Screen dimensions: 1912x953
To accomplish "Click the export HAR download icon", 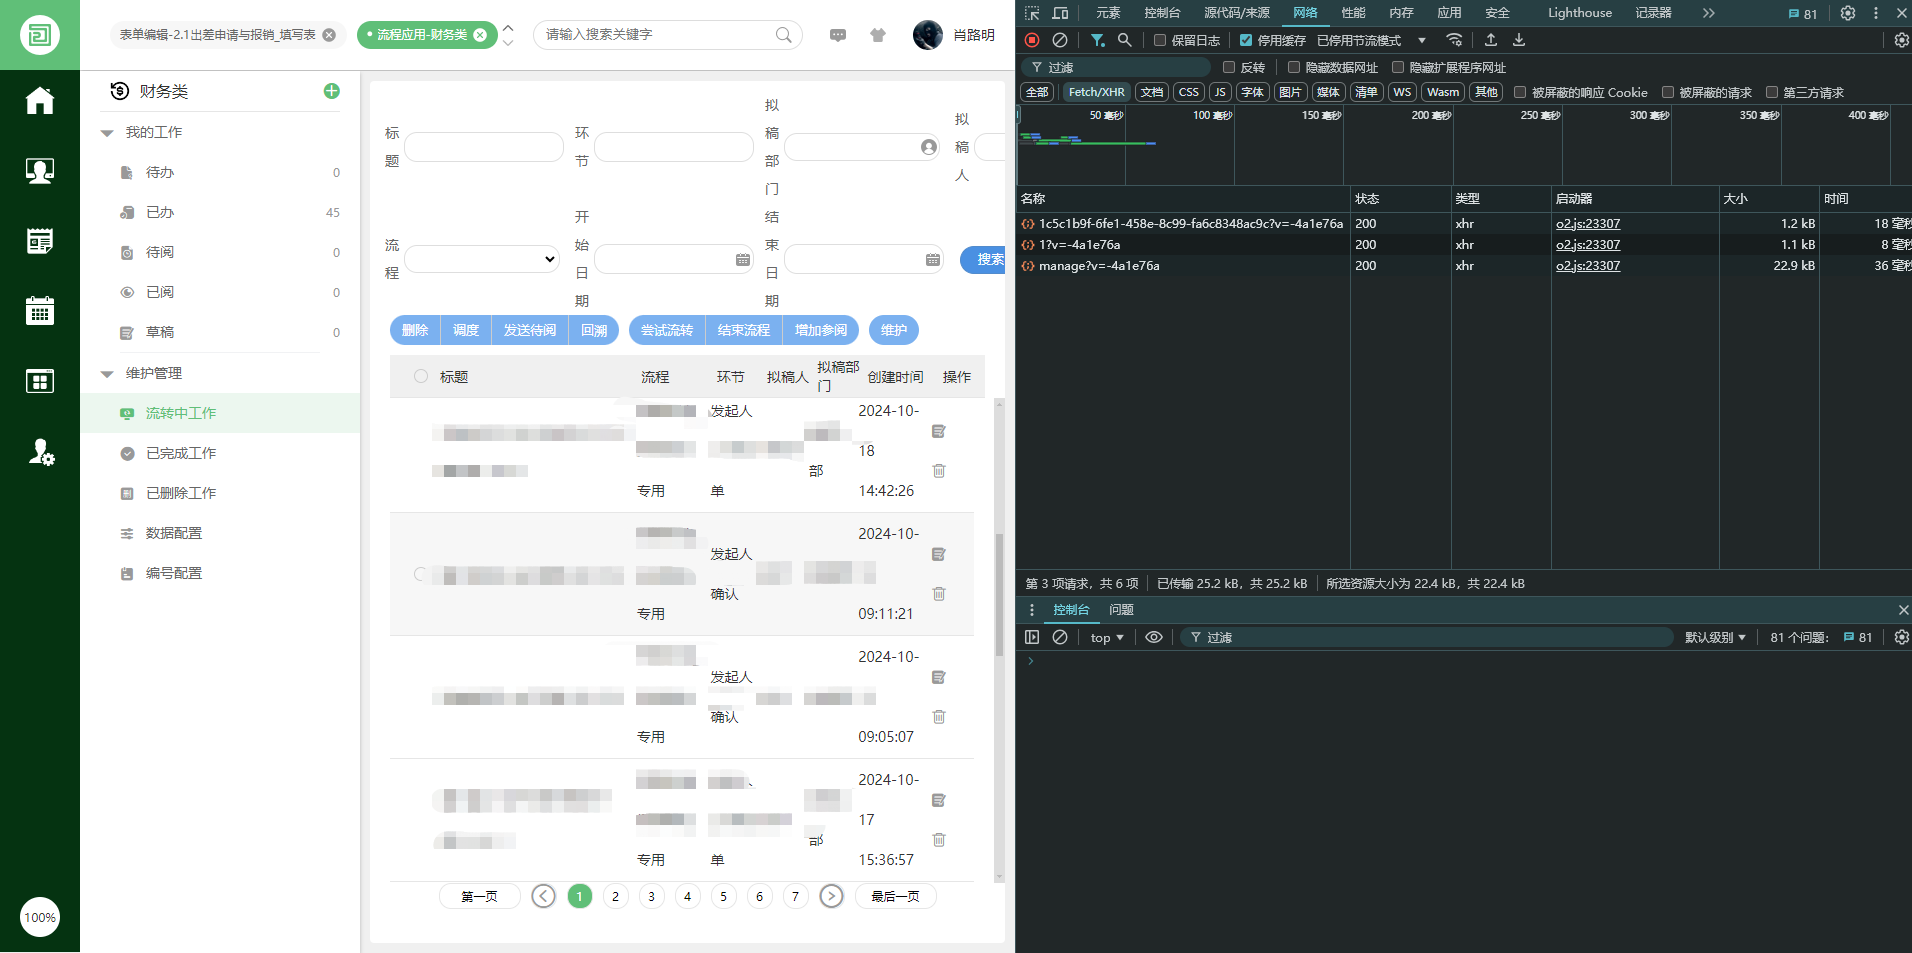I will click(1519, 40).
